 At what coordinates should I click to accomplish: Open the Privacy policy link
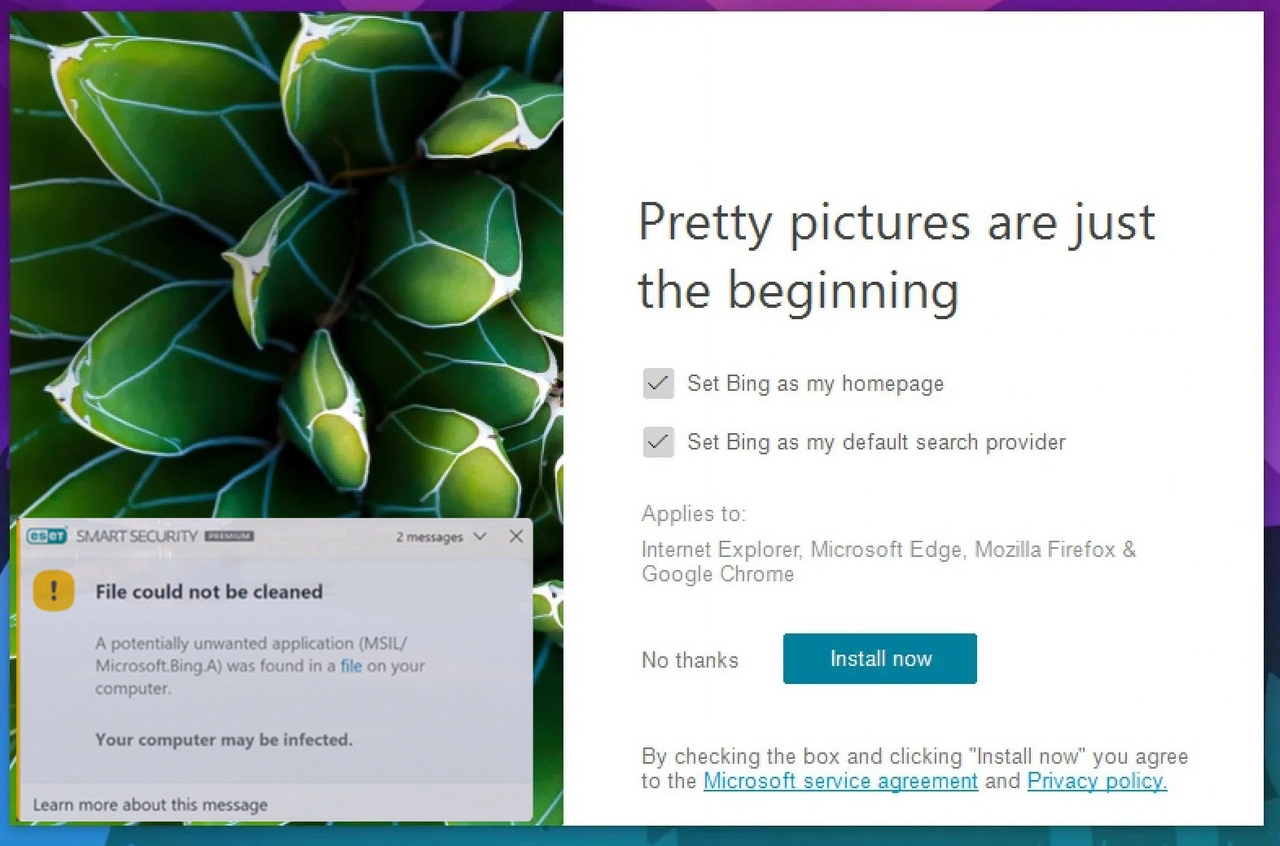pyautogui.click(x=1097, y=781)
